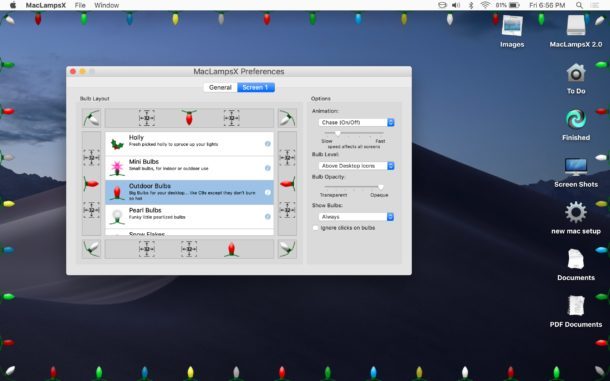The width and height of the screenshot is (610, 381).
Task: Click the Holly leaf thumbnail icon
Action: pos(117,144)
